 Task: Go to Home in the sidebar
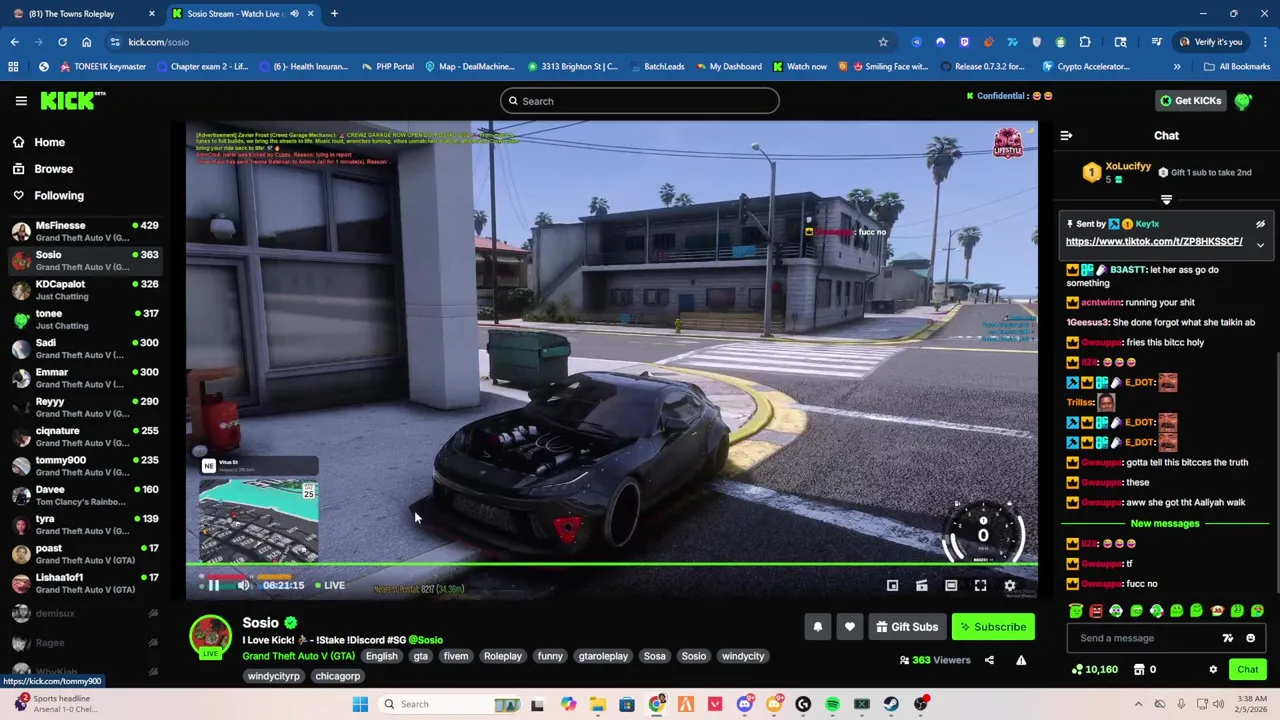(x=49, y=142)
